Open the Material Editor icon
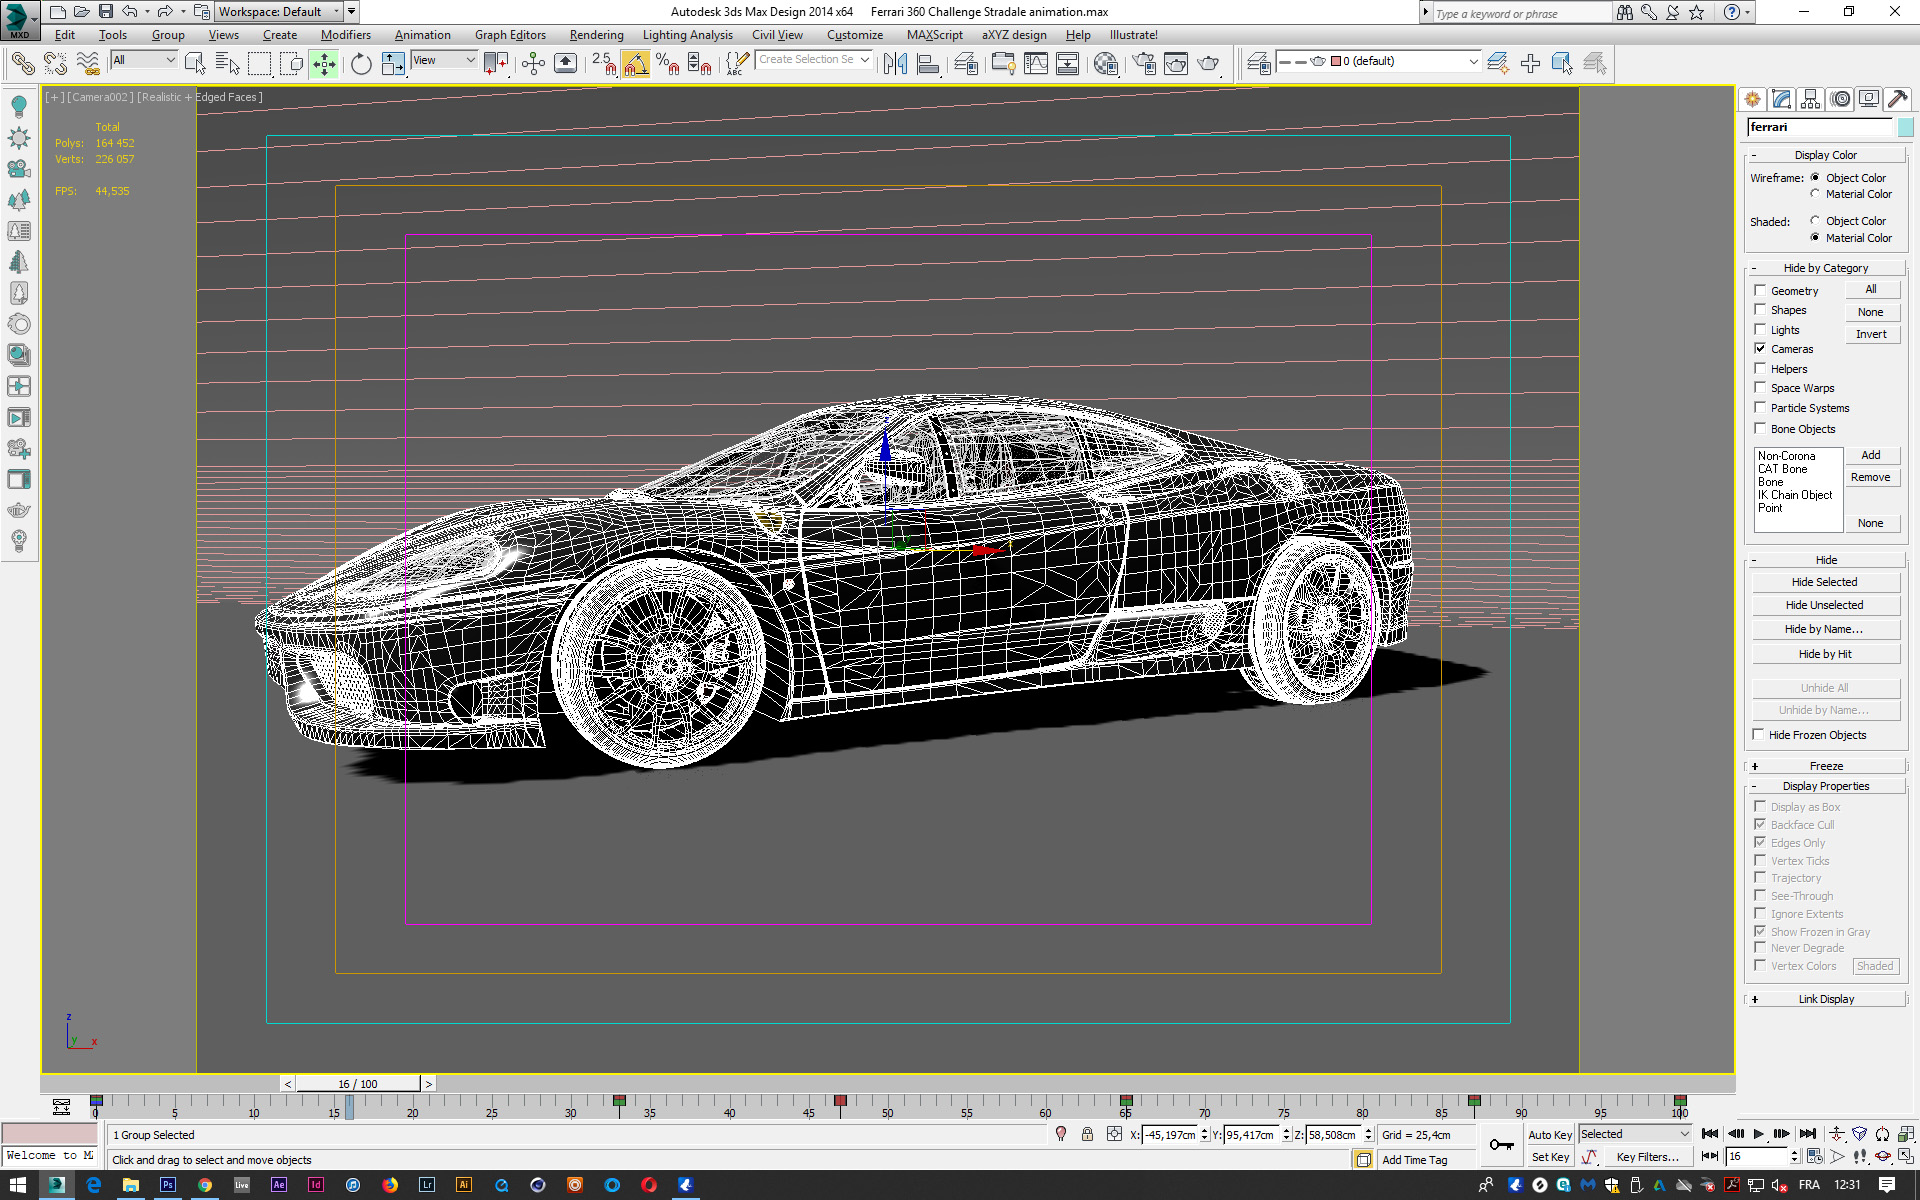Screen dimensions: 1920x1200 tap(1106, 64)
